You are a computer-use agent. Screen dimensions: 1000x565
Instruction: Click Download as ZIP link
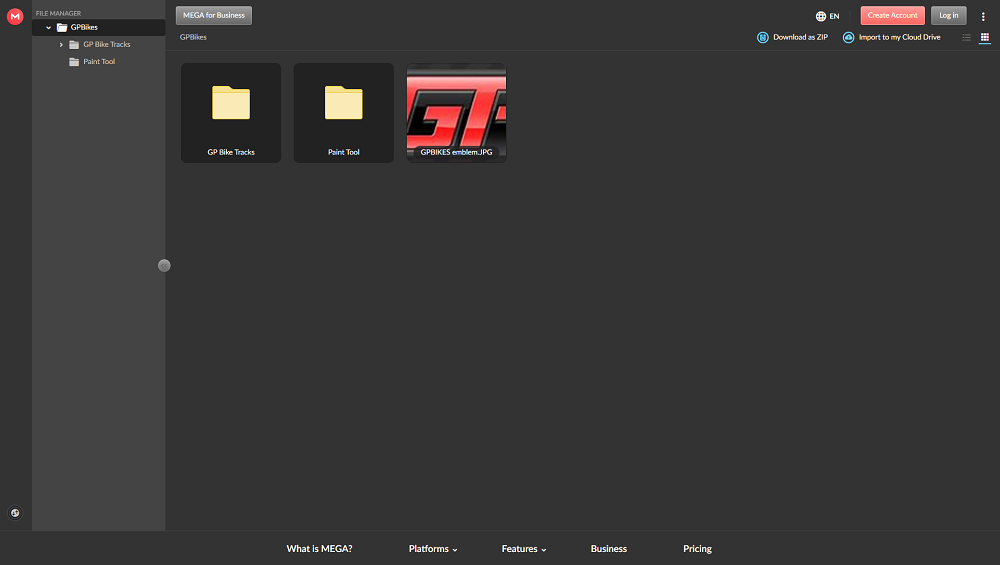800,37
